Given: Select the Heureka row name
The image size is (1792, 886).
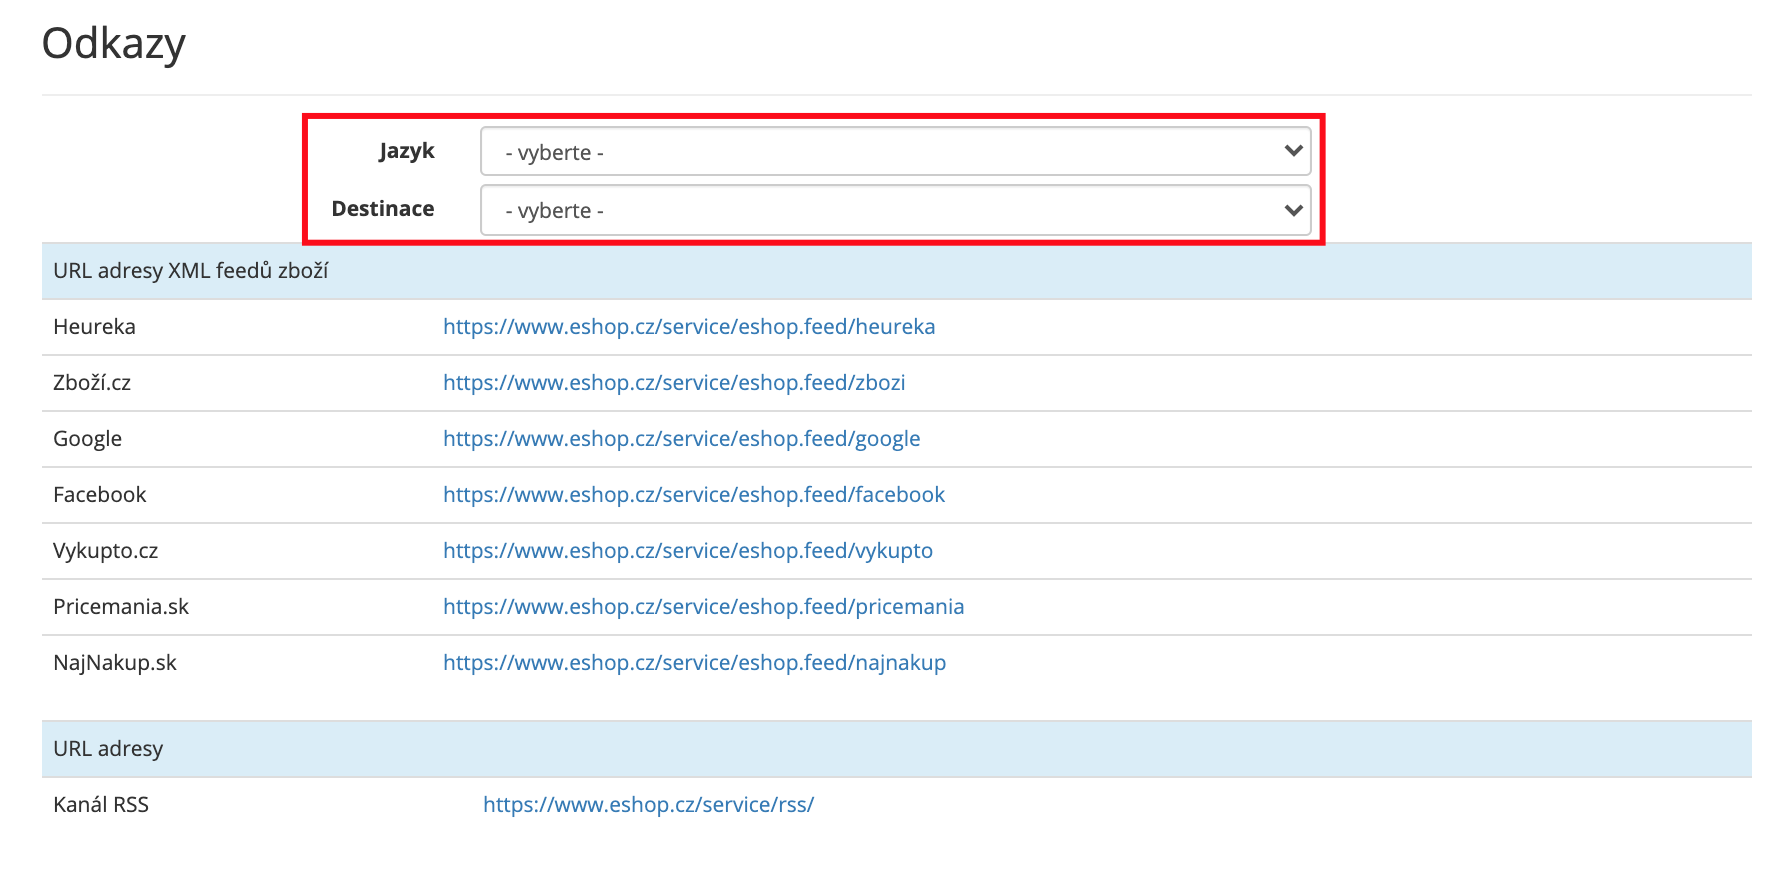Looking at the screenshot, I should tap(94, 327).
